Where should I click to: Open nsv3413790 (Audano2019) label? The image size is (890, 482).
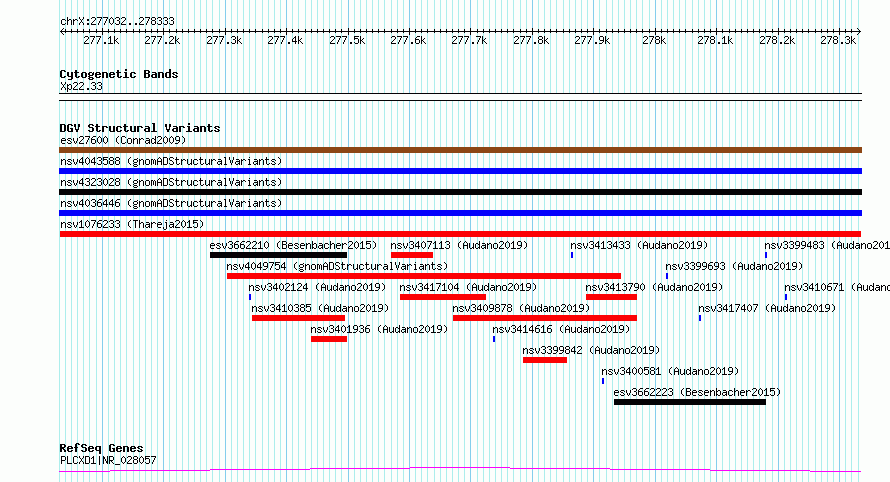(x=654, y=287)
